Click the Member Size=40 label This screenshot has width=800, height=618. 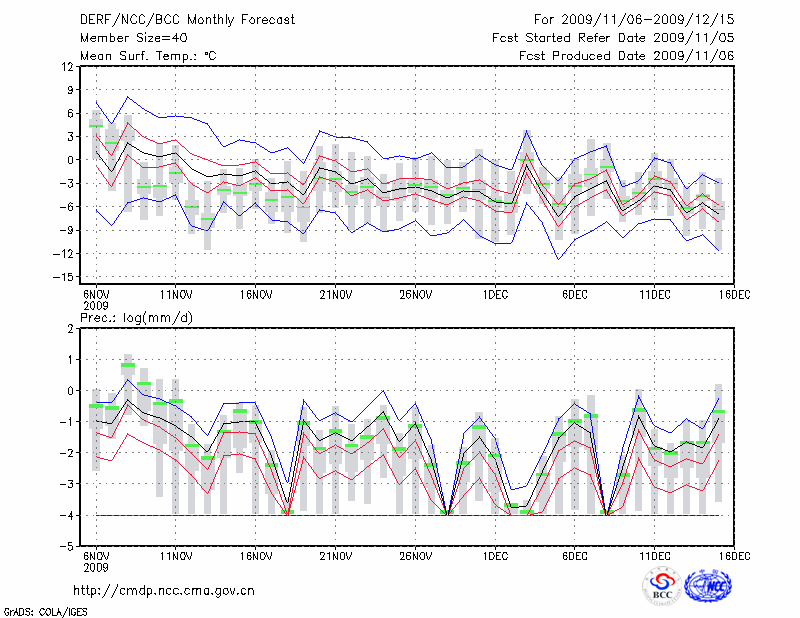(127, 37)
